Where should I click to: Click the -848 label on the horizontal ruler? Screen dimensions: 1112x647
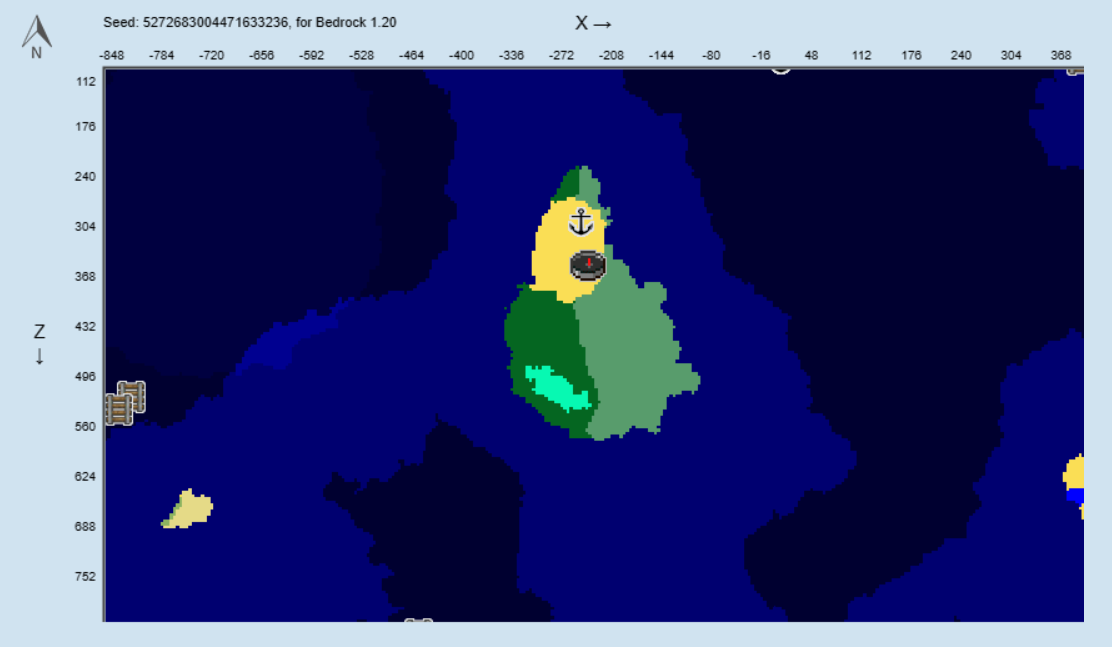pyautogui.click(x=114, y=55)
